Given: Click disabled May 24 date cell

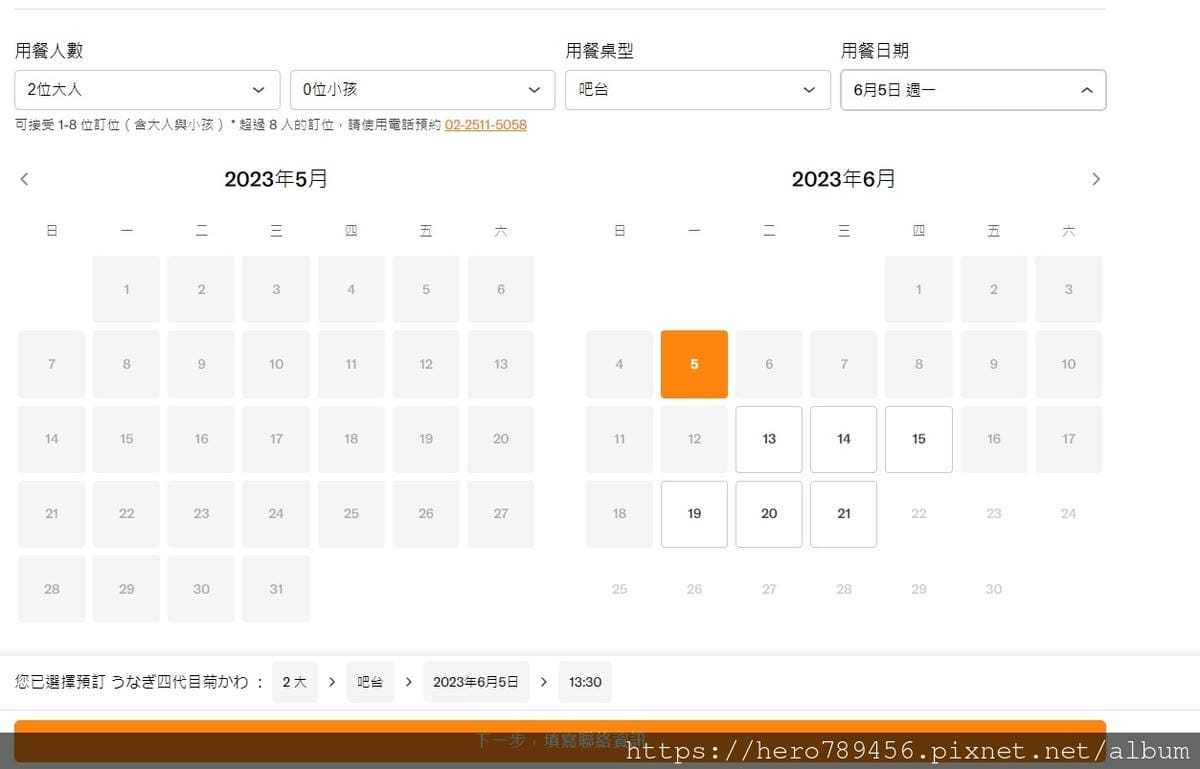Looking at the screenshot, I should point(276,514).
